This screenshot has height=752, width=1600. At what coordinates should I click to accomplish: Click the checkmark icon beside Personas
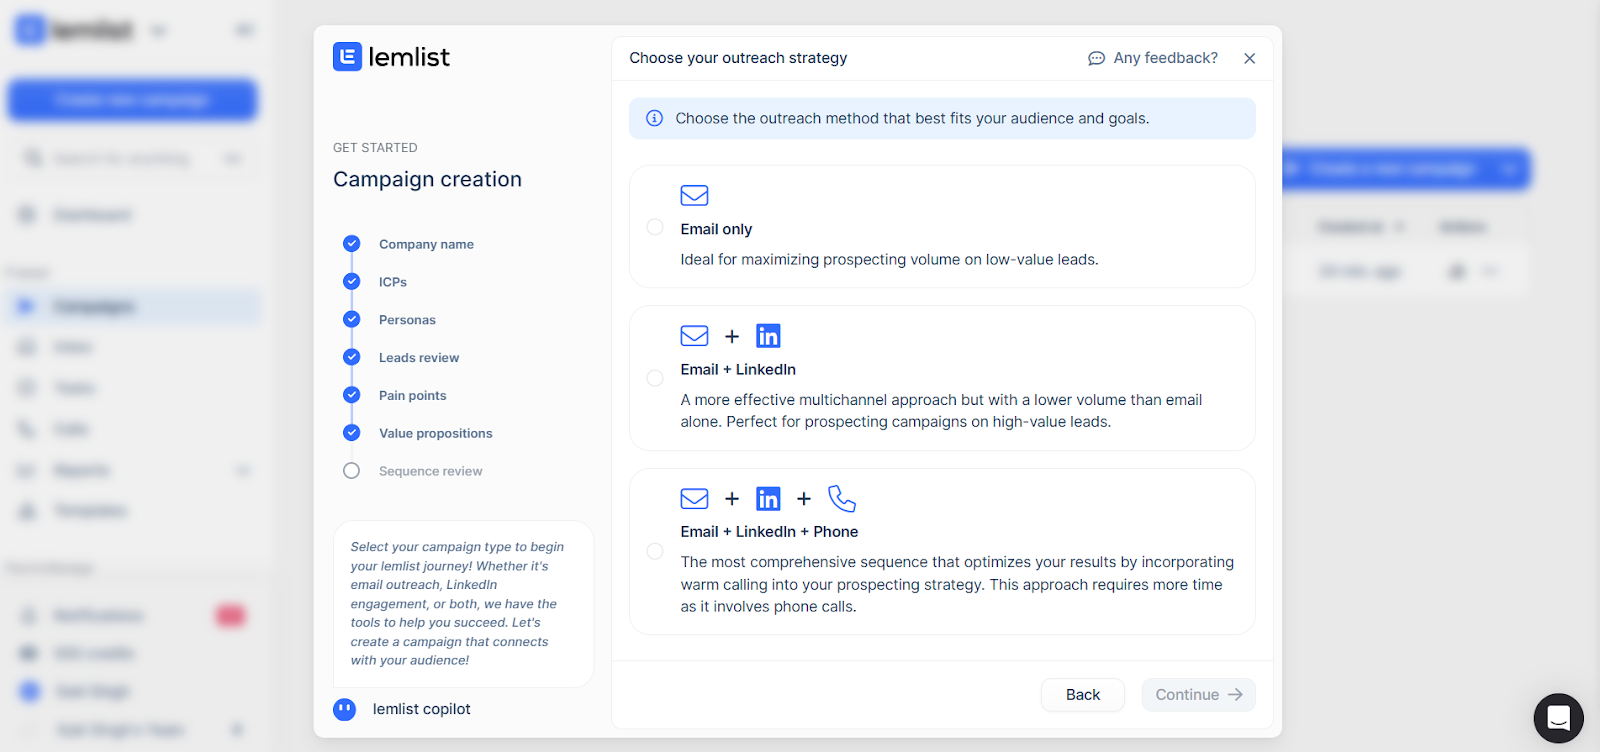tap(351, 319)
